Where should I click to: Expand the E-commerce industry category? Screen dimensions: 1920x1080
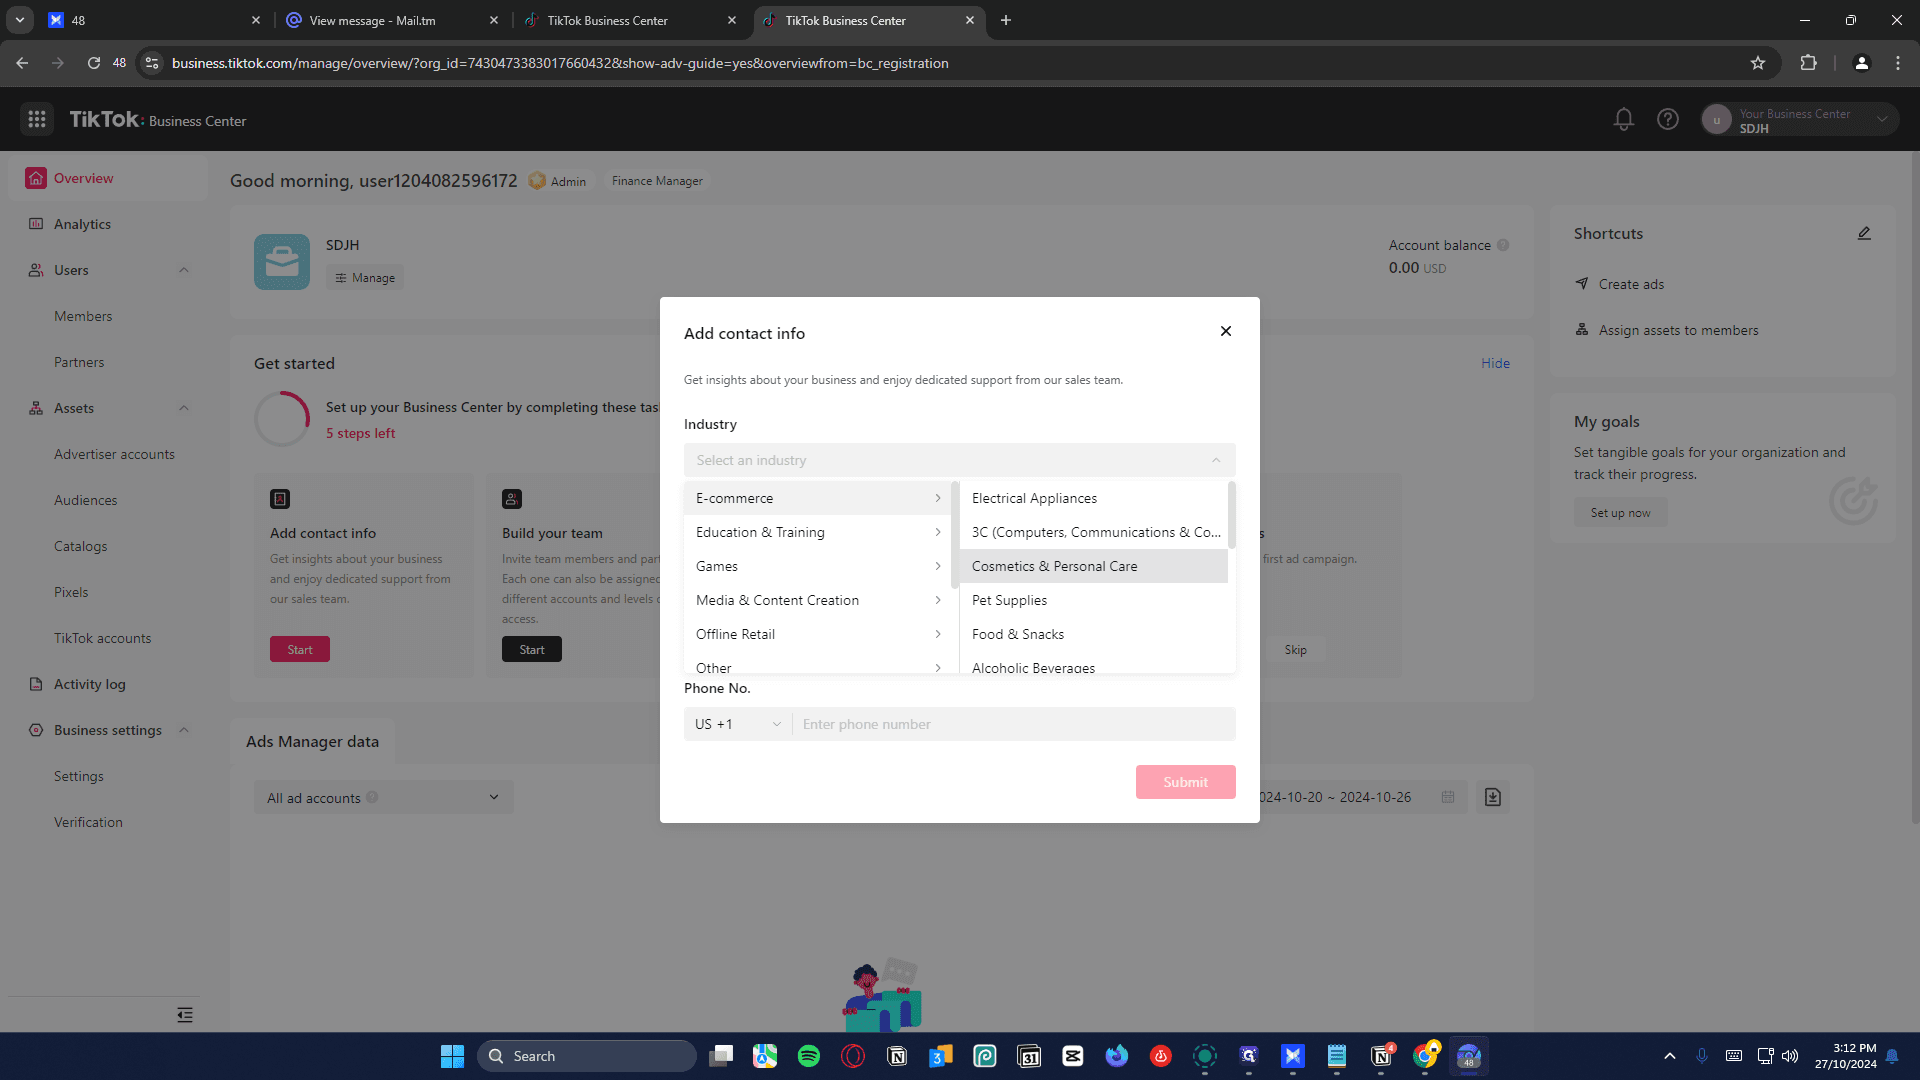click(817, 498)
